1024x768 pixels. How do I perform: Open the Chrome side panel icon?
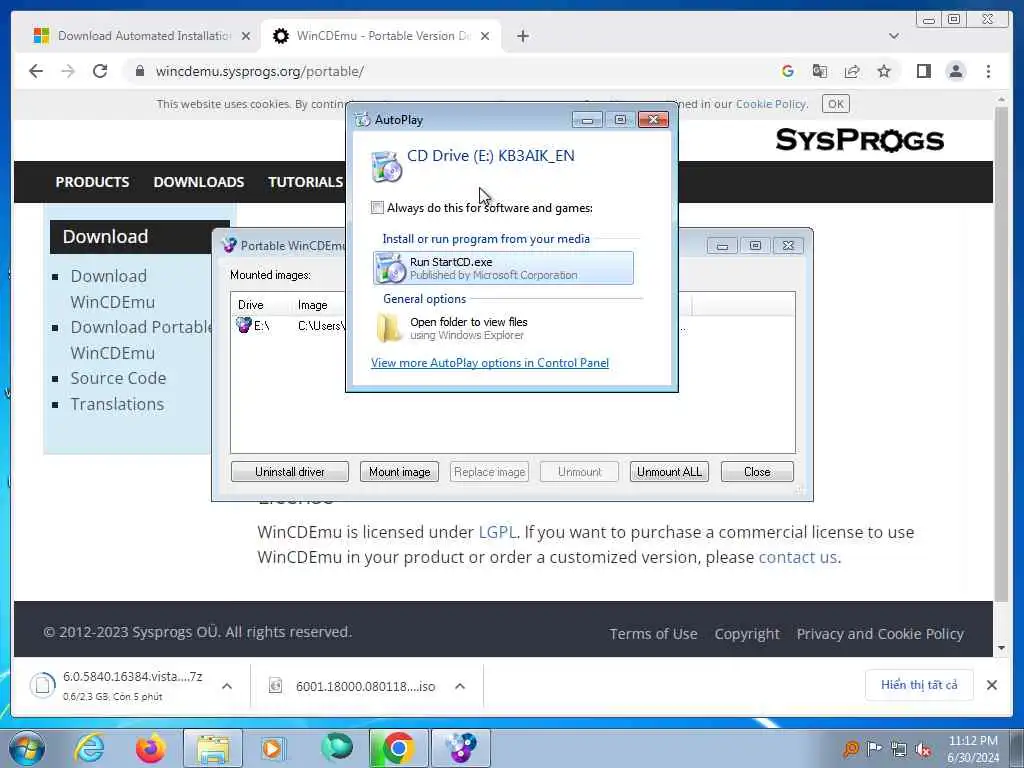point(923,71)
